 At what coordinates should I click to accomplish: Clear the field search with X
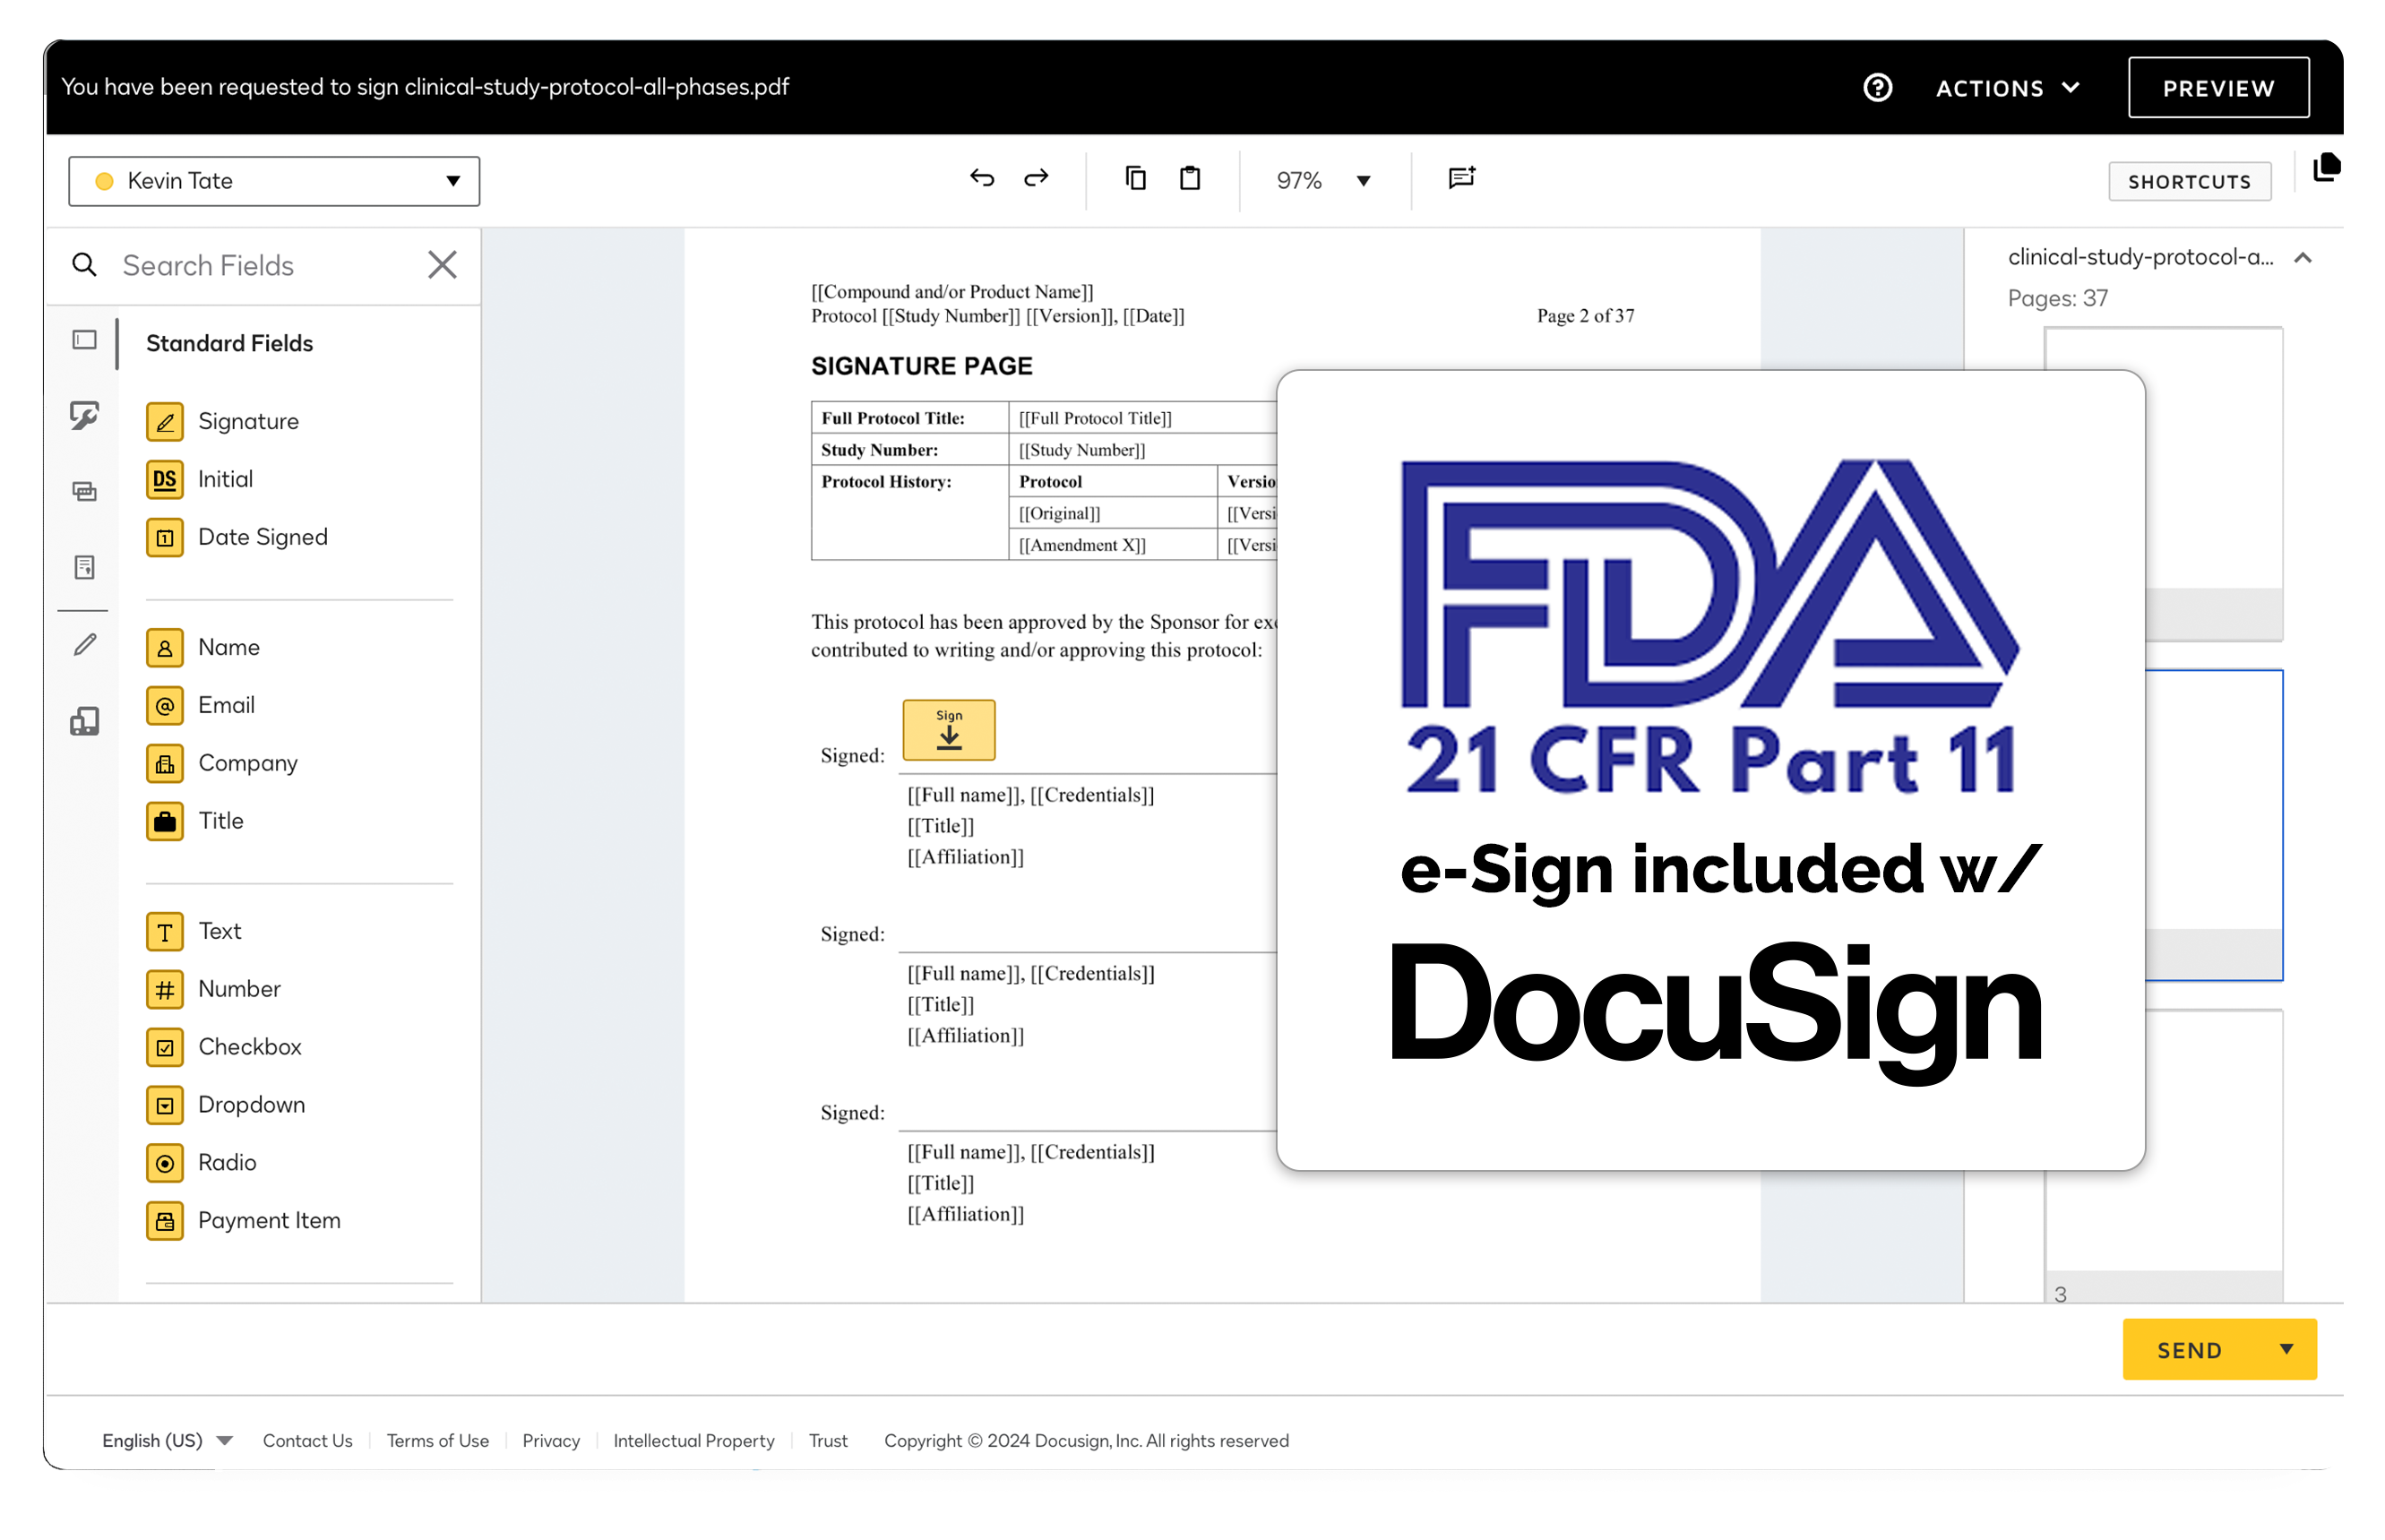[442, 265]
